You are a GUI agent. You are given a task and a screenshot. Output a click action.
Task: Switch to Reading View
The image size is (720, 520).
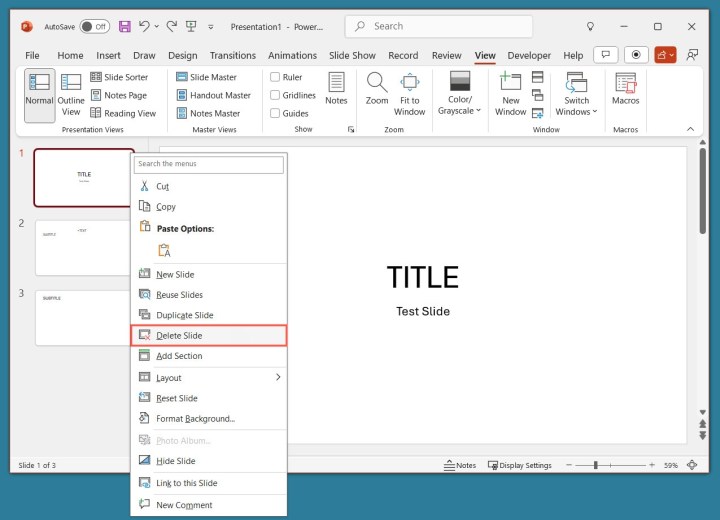(x=124, y=113)
